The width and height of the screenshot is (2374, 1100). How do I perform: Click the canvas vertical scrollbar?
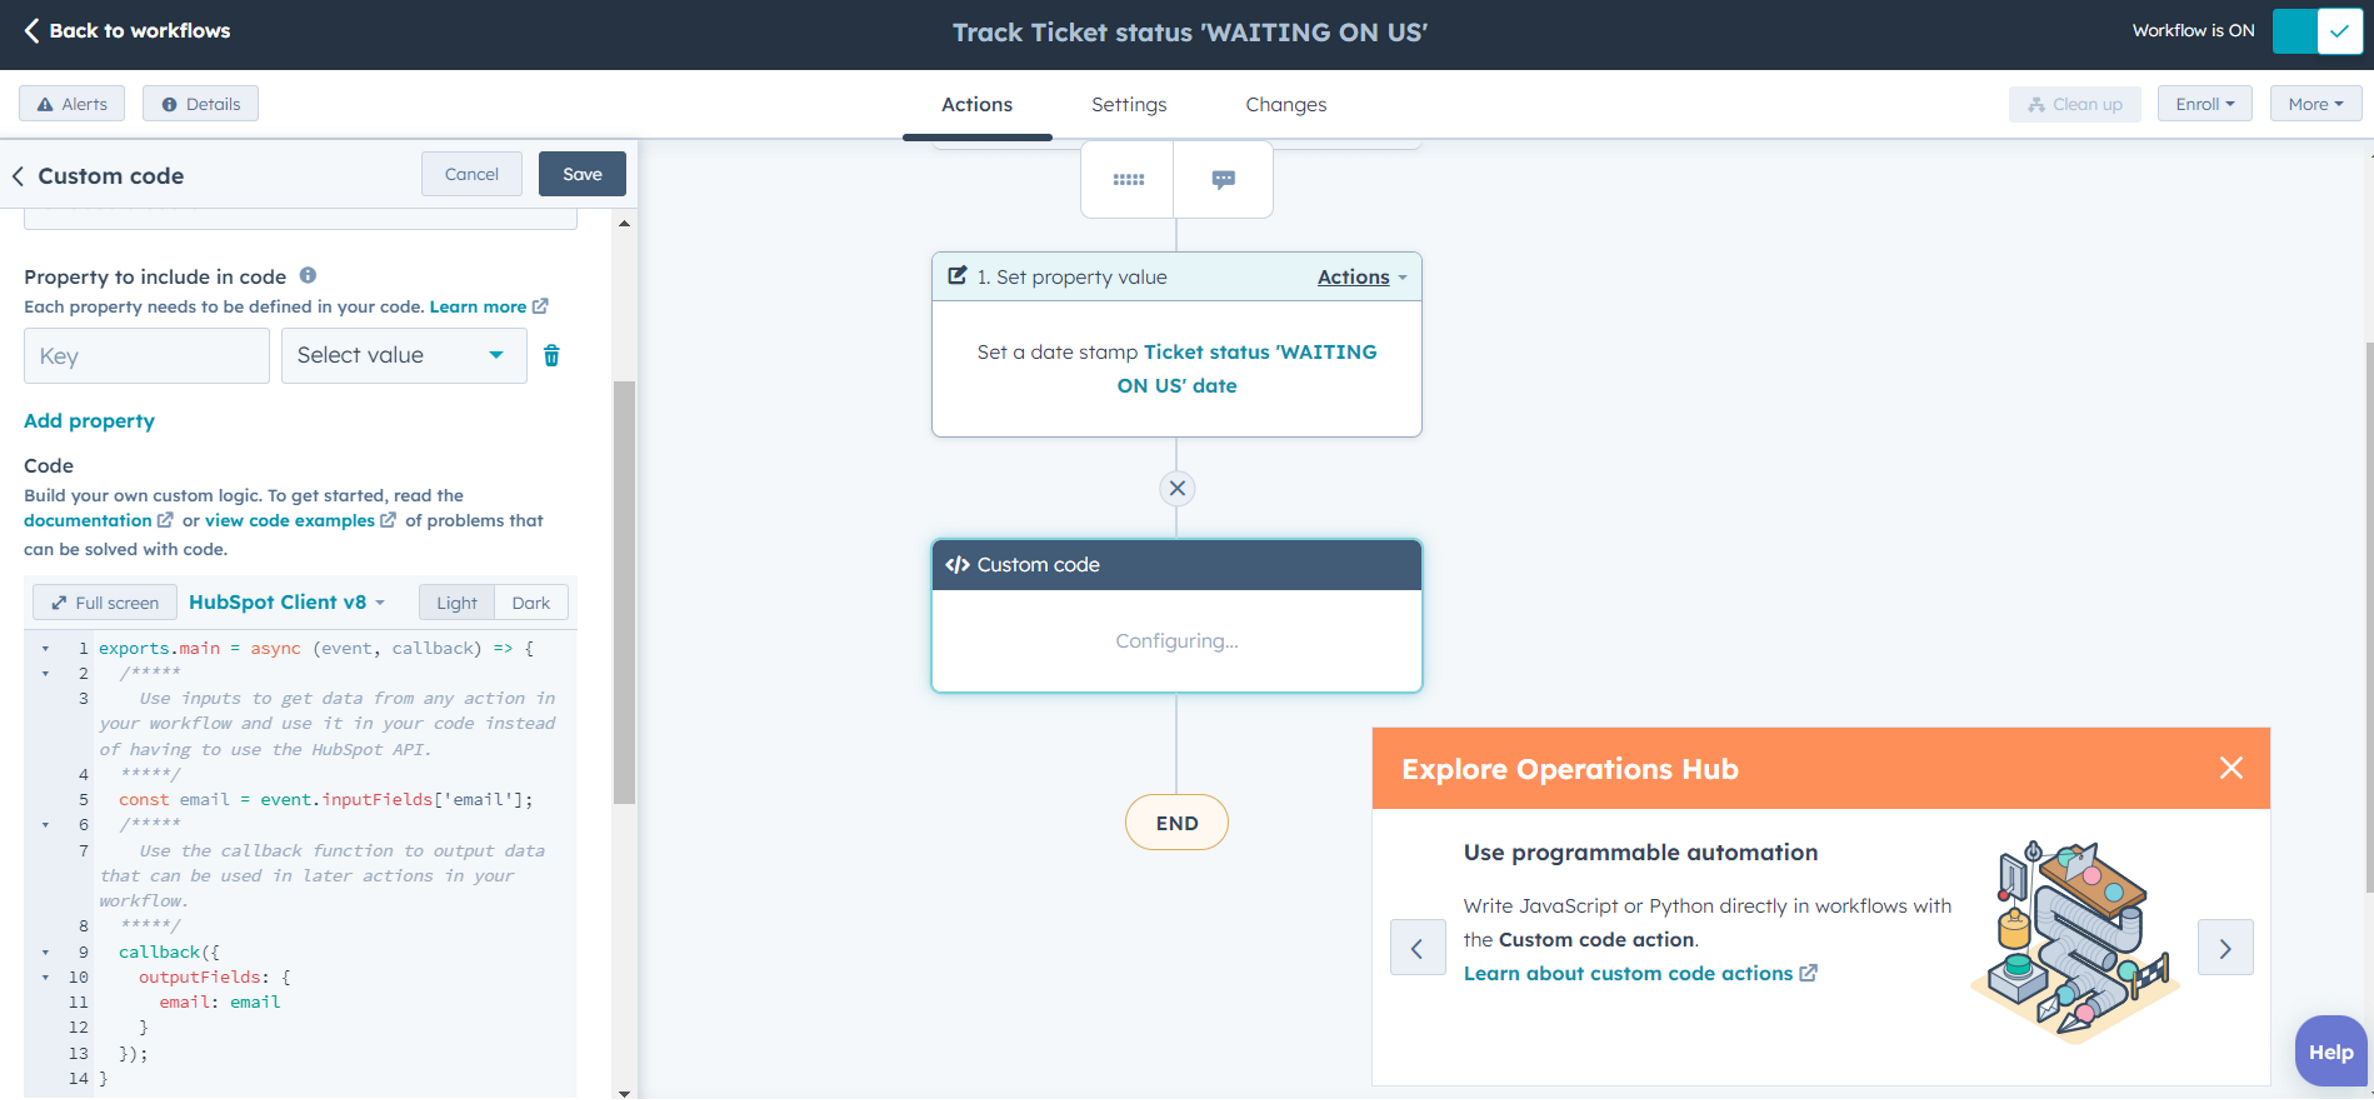2368,618
